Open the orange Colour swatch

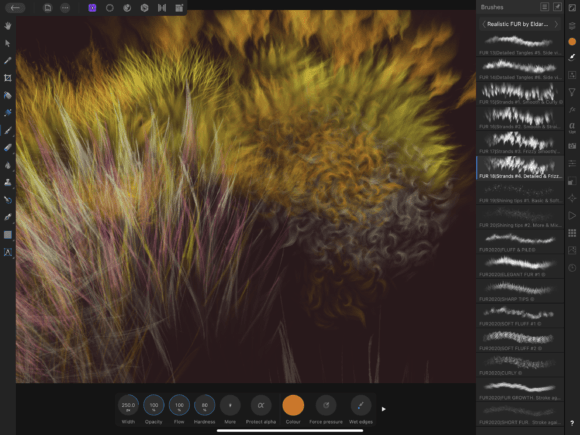pos(293,405)
